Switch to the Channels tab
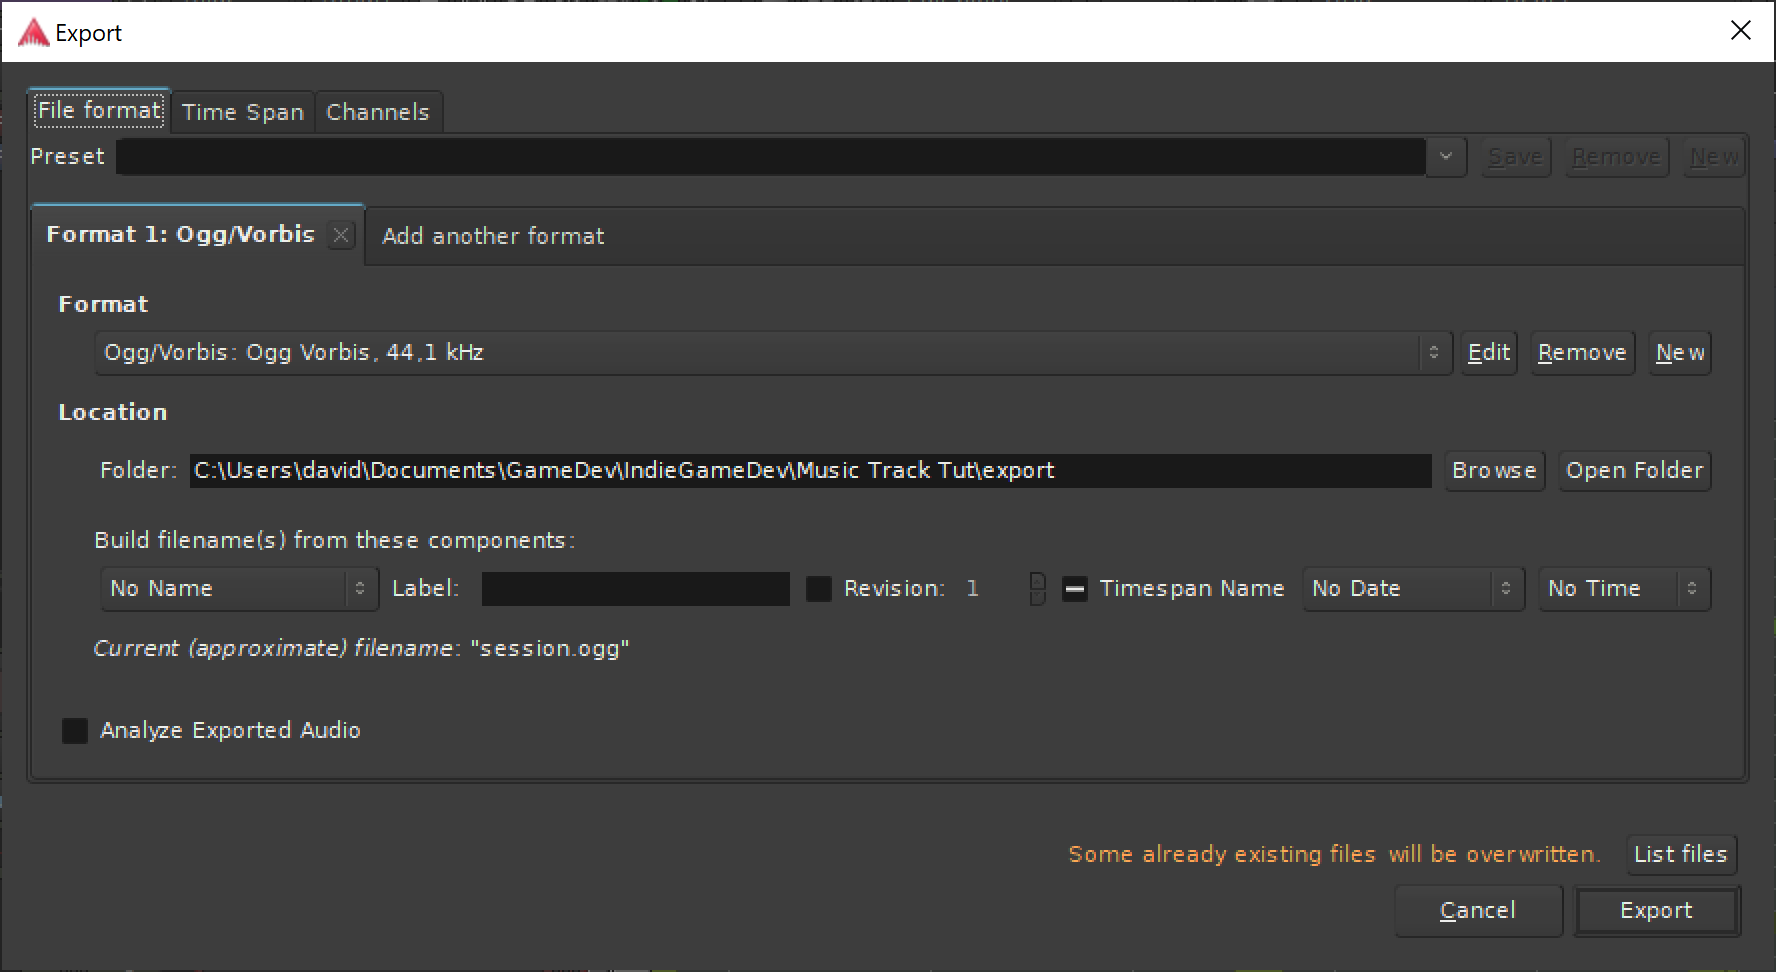This screenshot has height=972, width=1776. (x=378, y=112)
